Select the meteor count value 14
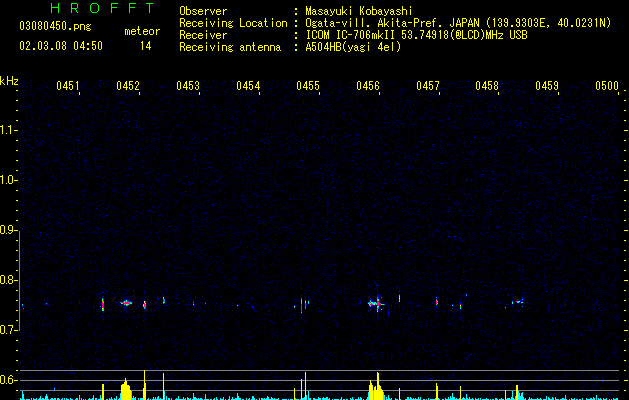629x400 pixels. pos(145,46)
